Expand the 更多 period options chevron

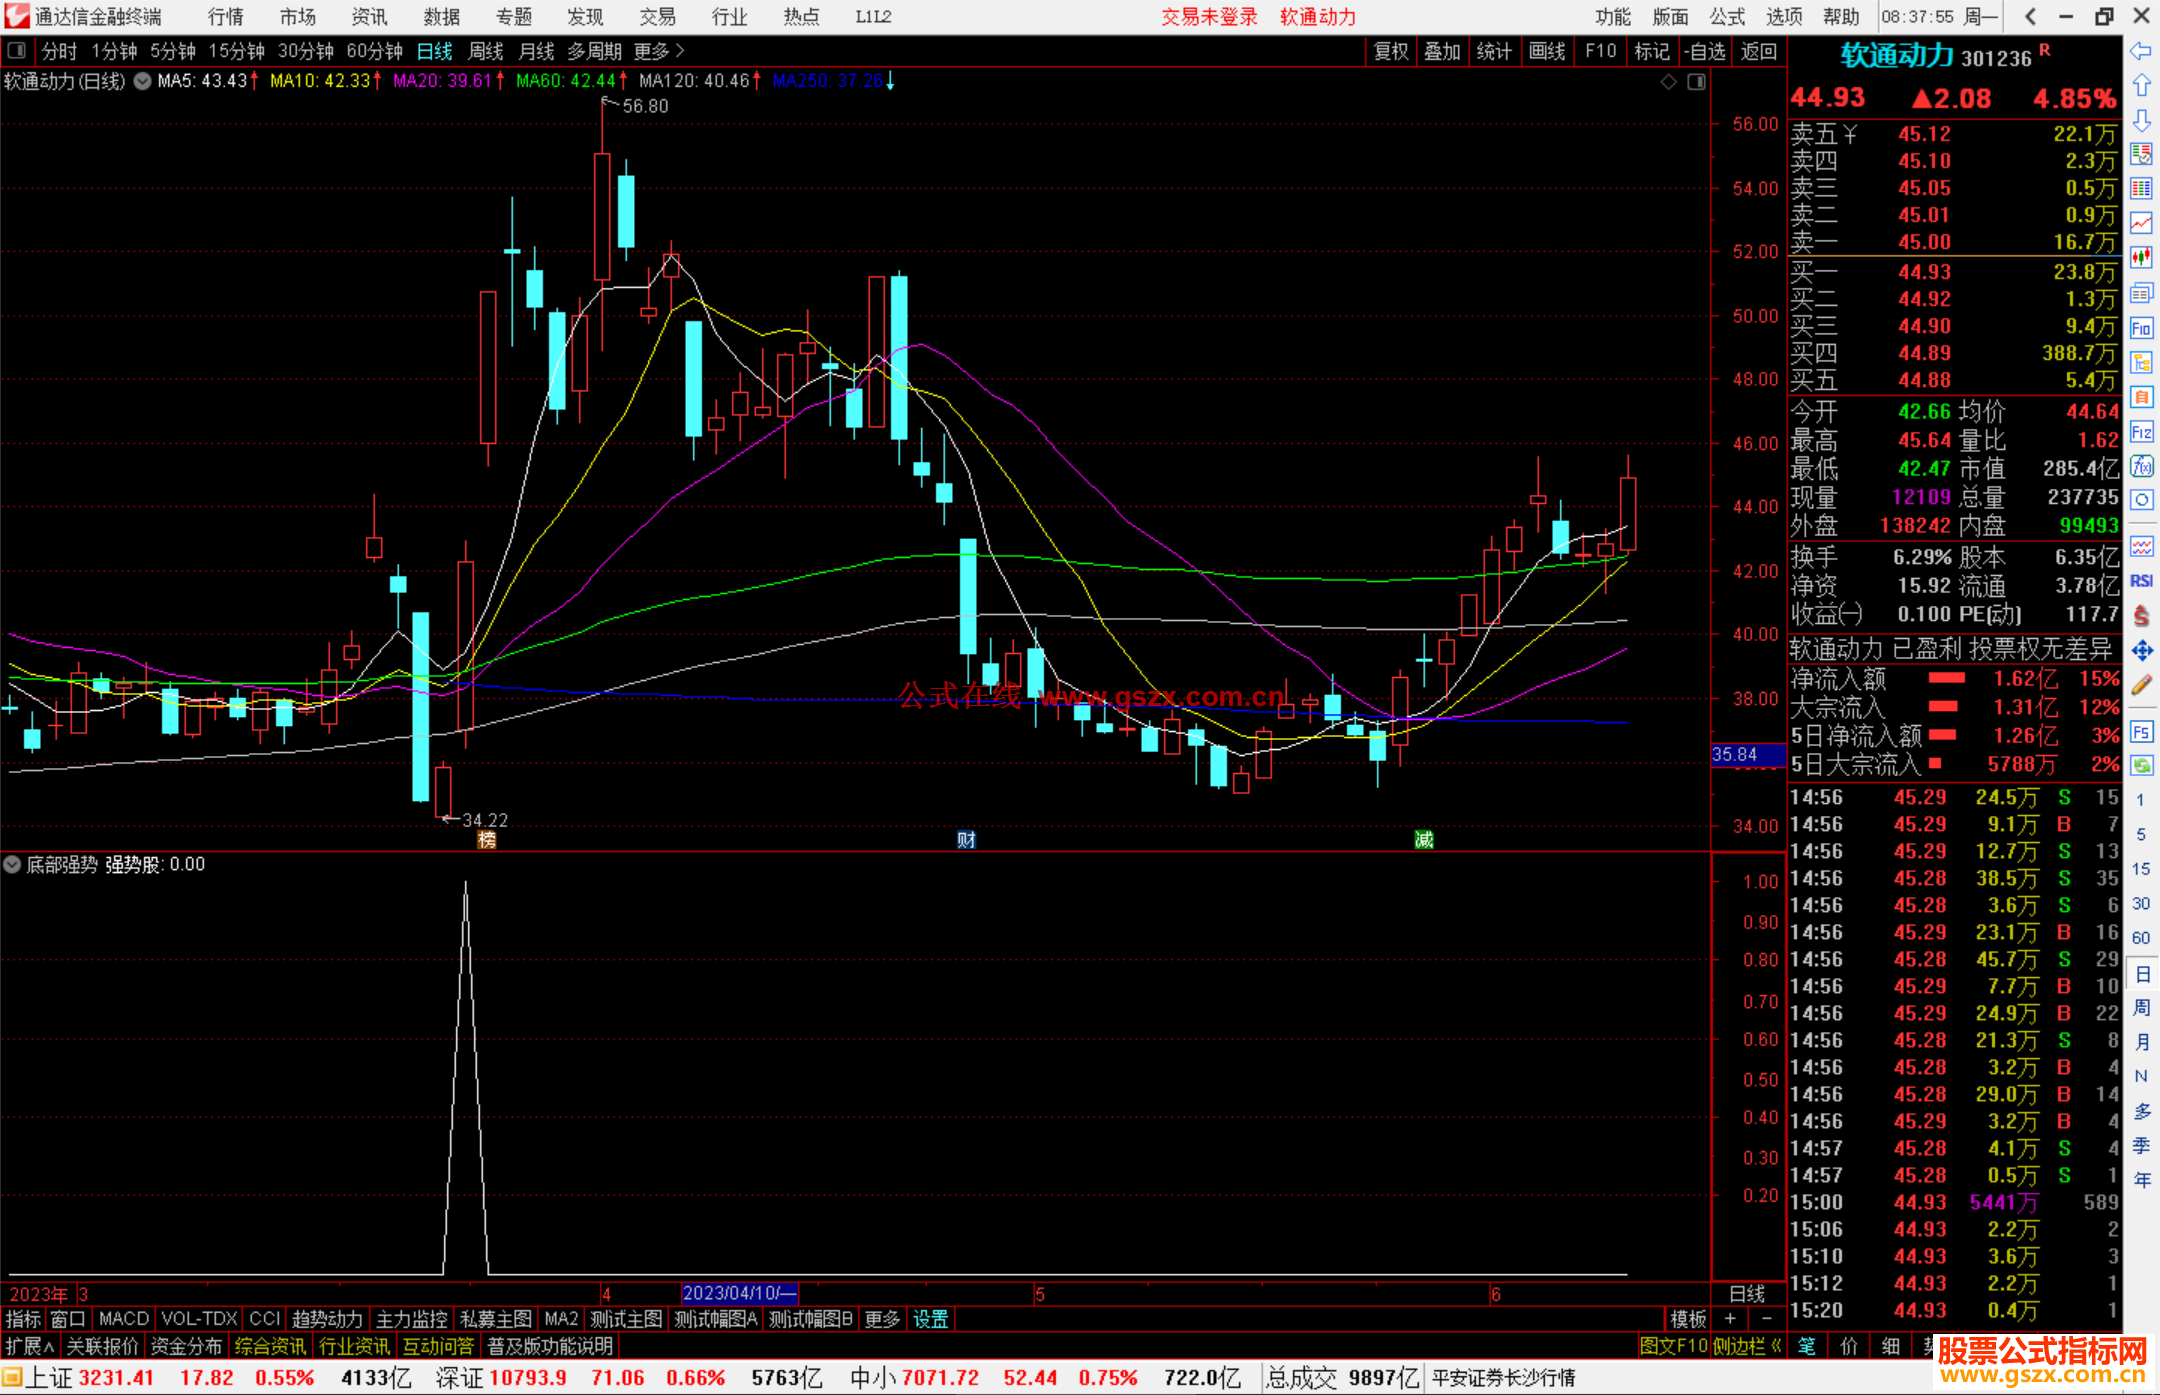coord(680,50)
